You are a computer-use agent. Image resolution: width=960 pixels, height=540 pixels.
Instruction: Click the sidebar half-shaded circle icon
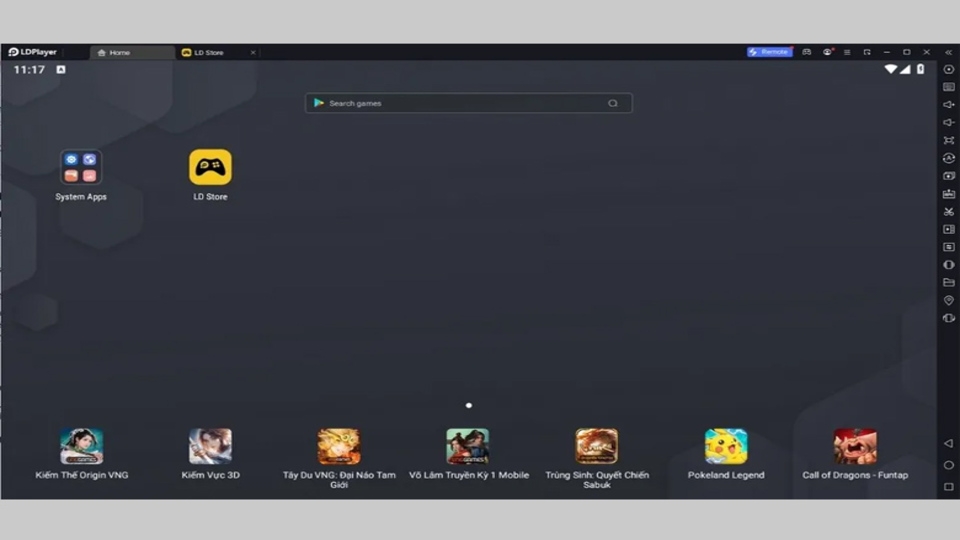[x=948, y=264]
